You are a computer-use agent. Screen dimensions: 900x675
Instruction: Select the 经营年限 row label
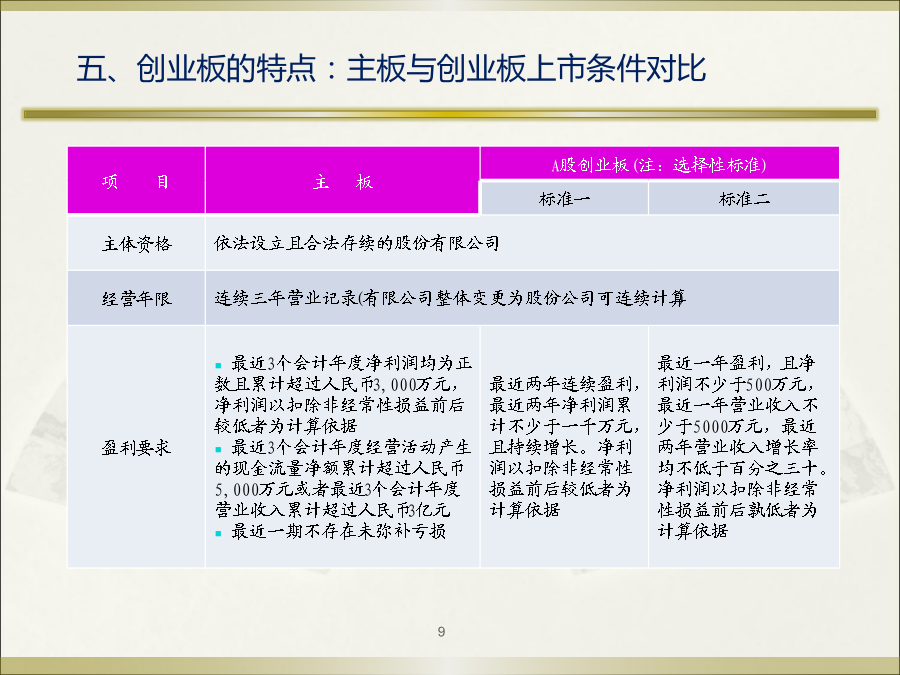coord(137,298)
